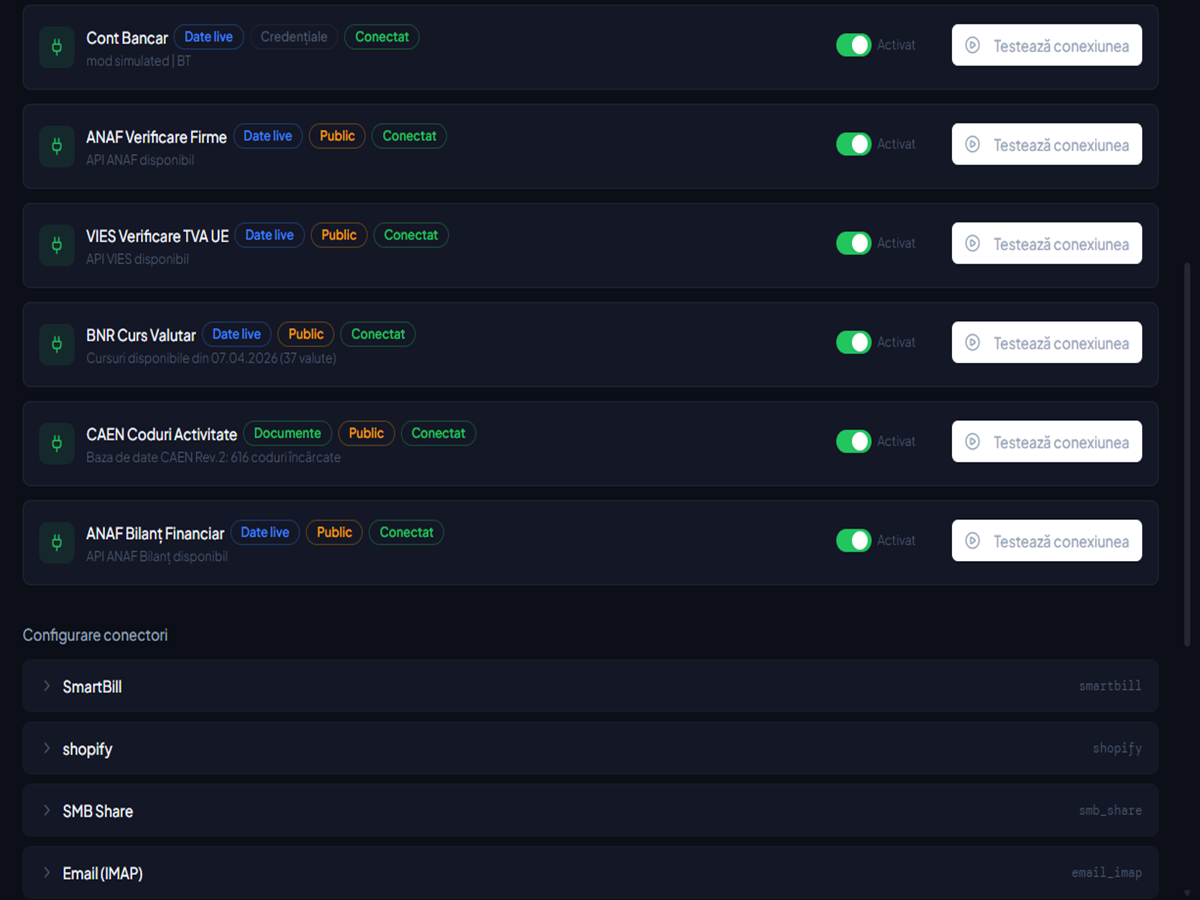Click Testează conexiunea for Cont Bancar
This screenshot has height=900, width=1200.
pos(1047,45)
